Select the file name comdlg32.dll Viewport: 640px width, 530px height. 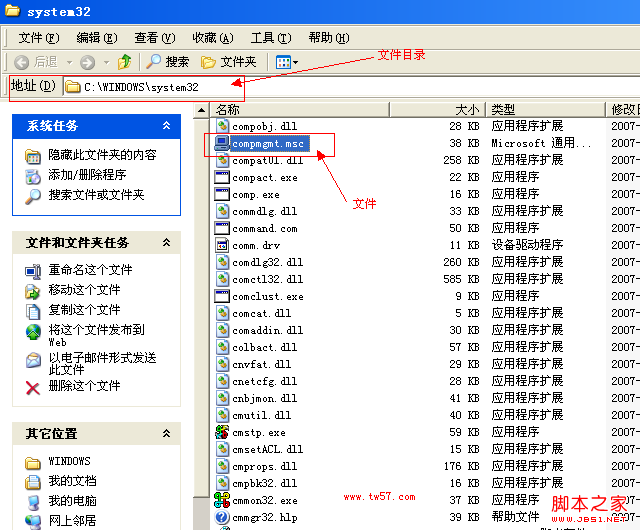[268, 262]
